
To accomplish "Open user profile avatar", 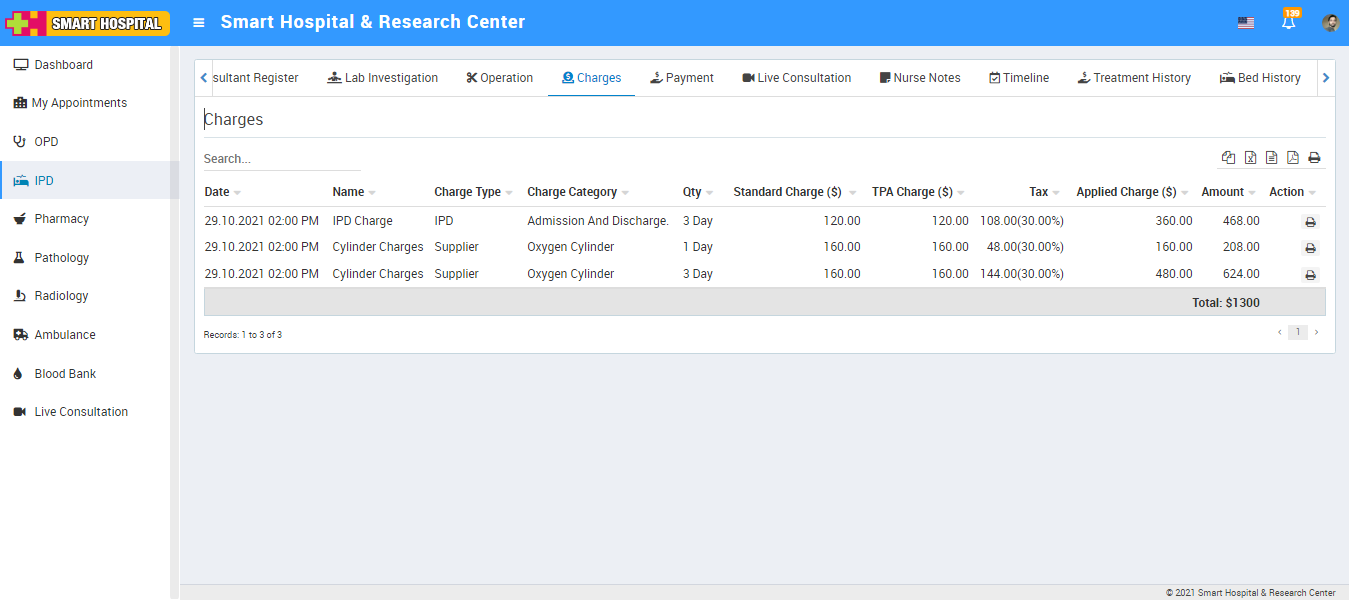I will [x=1330, y=23].
